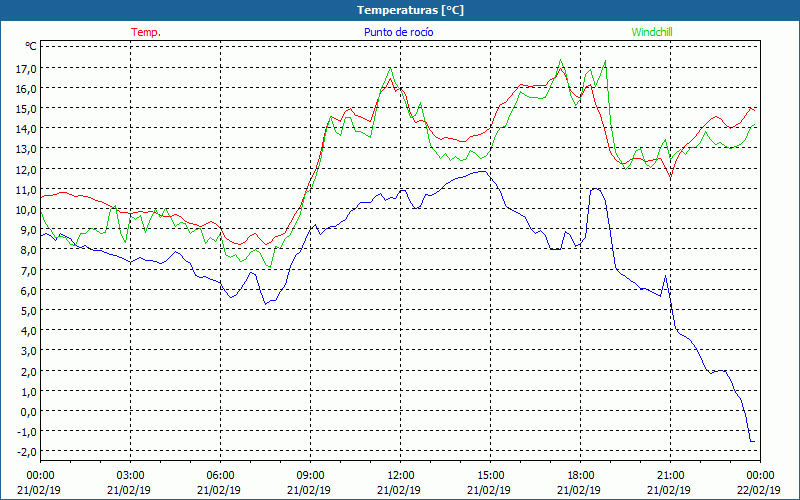Click the 1,0 y-axis label
Screen dimensions: 800x500
click(x=28, y=391)
